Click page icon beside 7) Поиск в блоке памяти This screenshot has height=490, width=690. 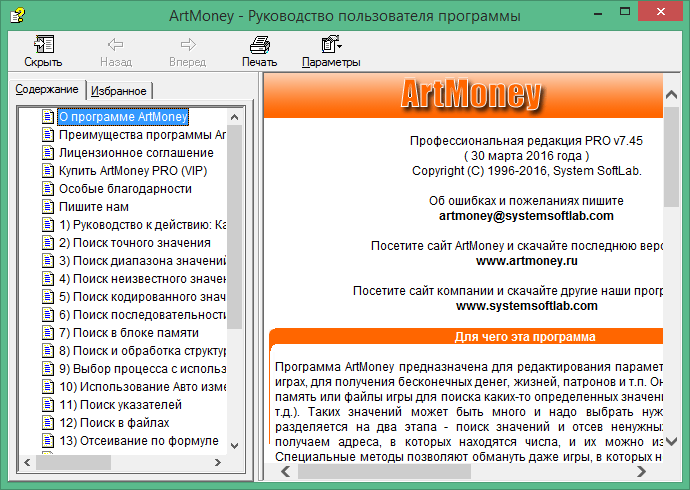click(48, 333)
